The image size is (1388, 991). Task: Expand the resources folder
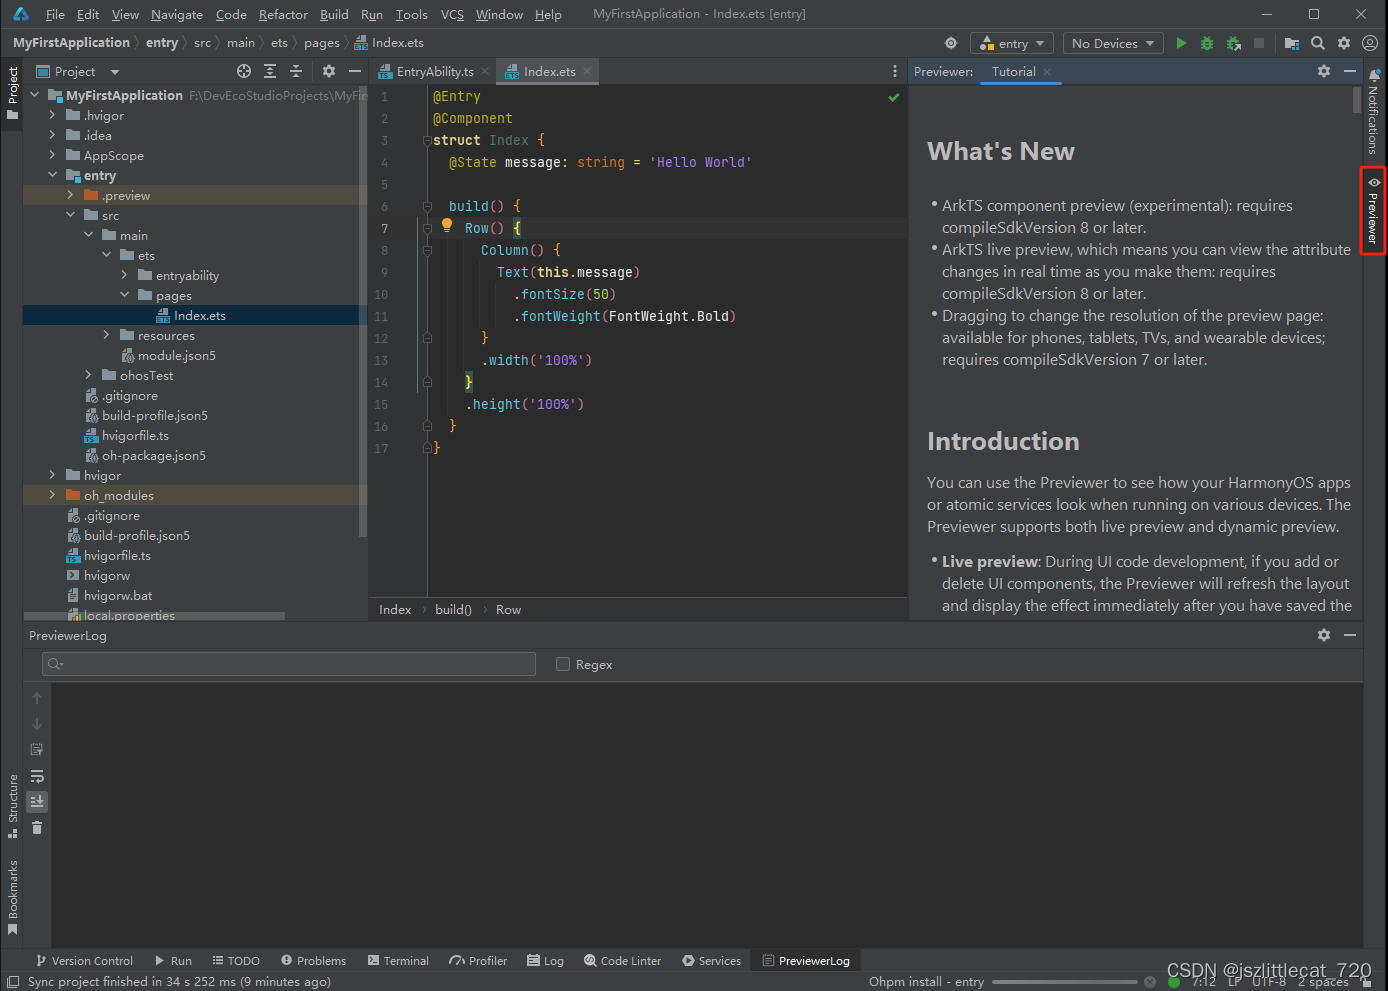tap(107, 335)
